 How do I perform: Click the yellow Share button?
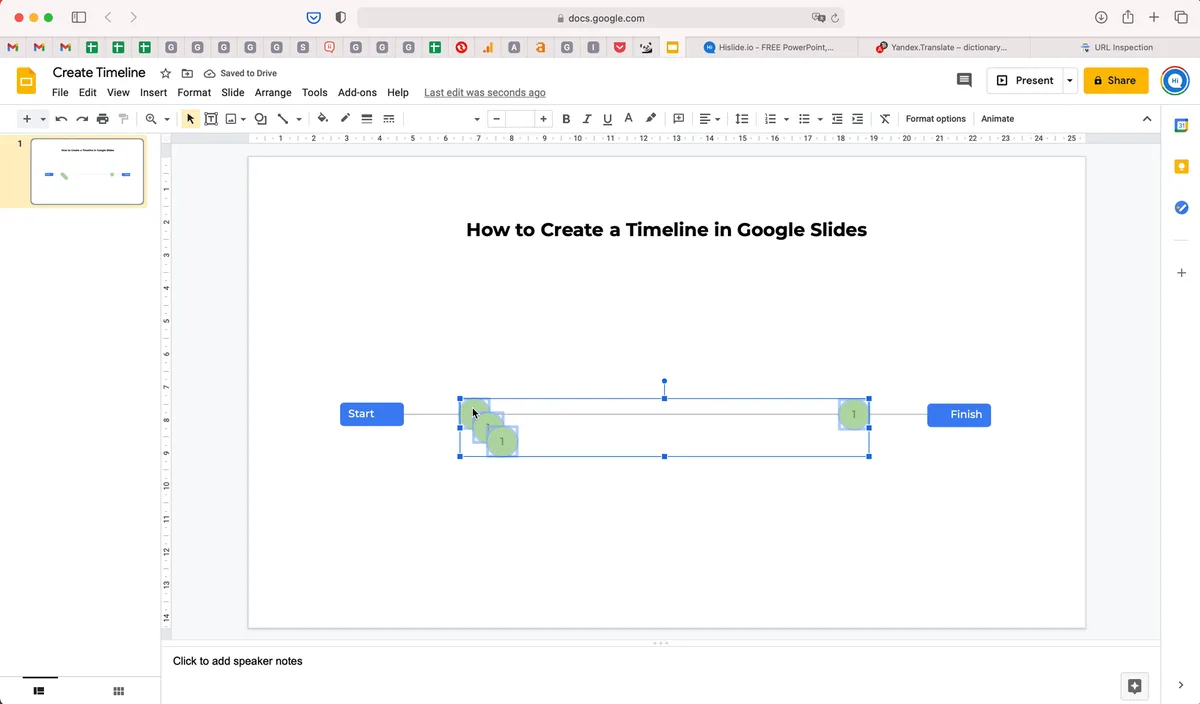pyautogui.click(x=1116, y=80)
